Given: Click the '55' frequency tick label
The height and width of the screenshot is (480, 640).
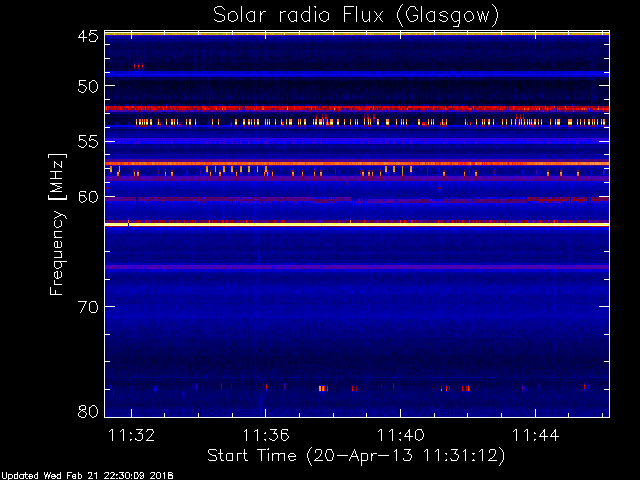Looking at the screenshot, I should 88,142.
